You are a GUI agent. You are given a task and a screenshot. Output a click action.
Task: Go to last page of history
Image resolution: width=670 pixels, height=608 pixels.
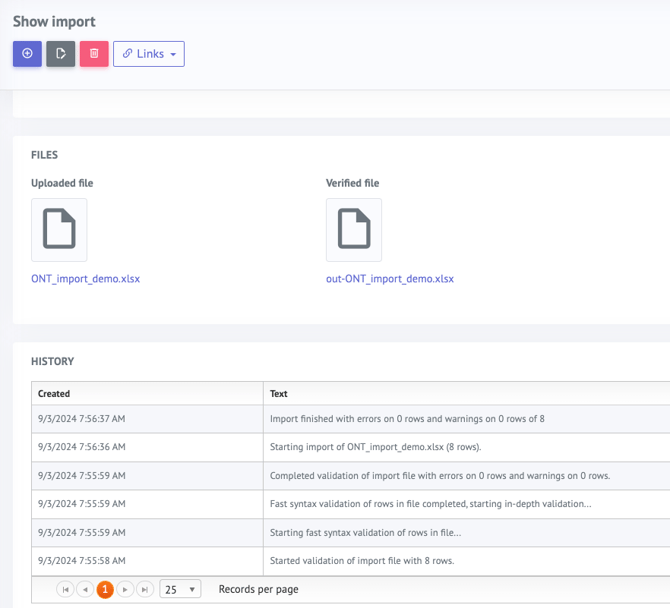[145, 590]
